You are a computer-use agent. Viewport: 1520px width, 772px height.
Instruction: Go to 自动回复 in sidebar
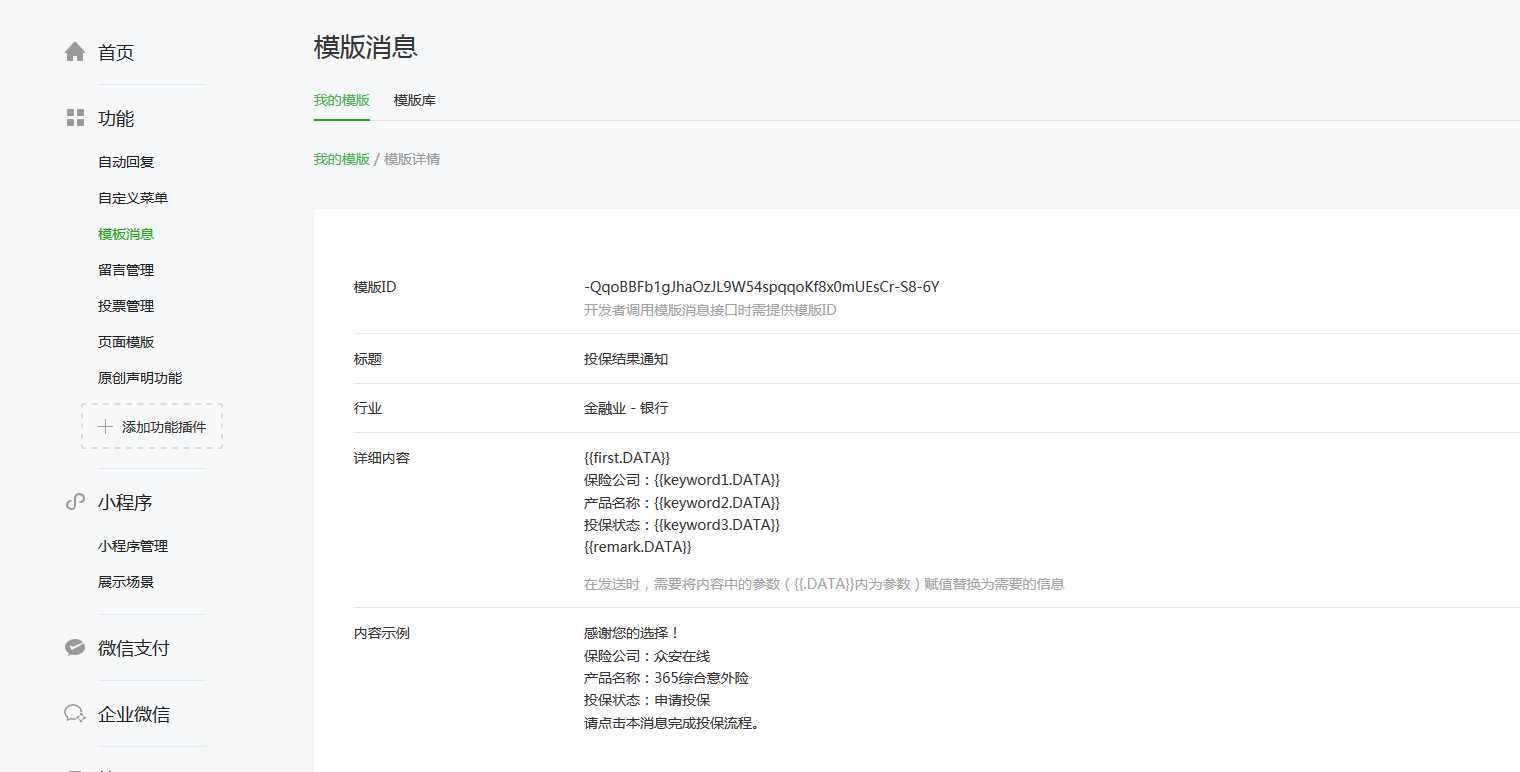pyautogui.click(x=126, y=162)
